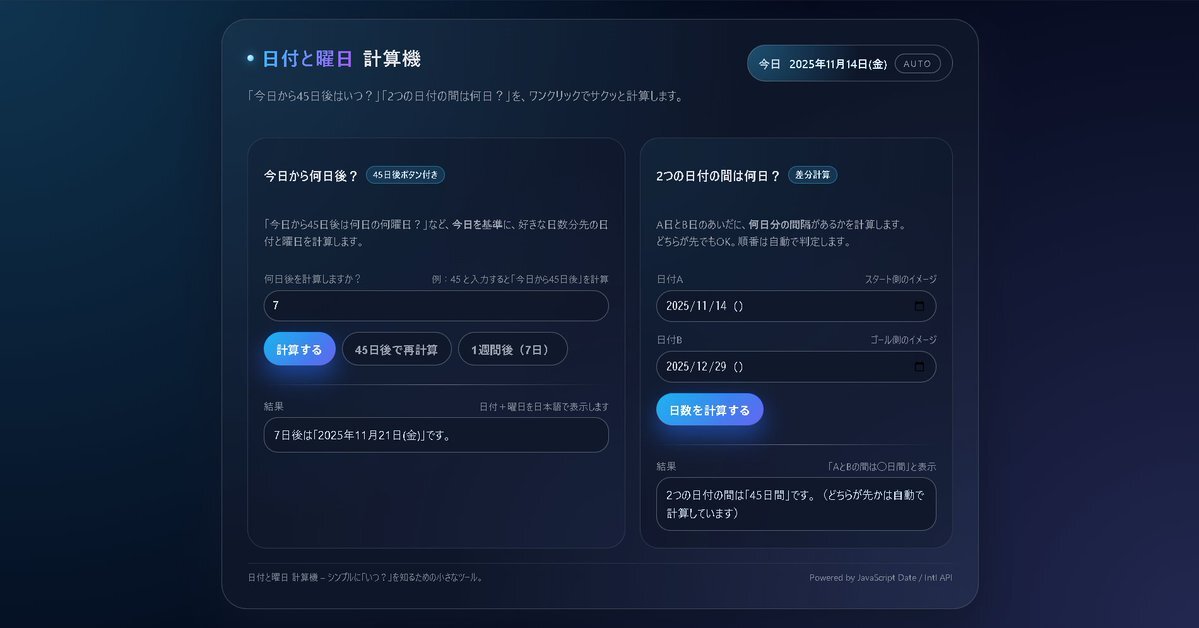
Task: Open calendar picker icon for 日付B
Action: click(919, 366)
